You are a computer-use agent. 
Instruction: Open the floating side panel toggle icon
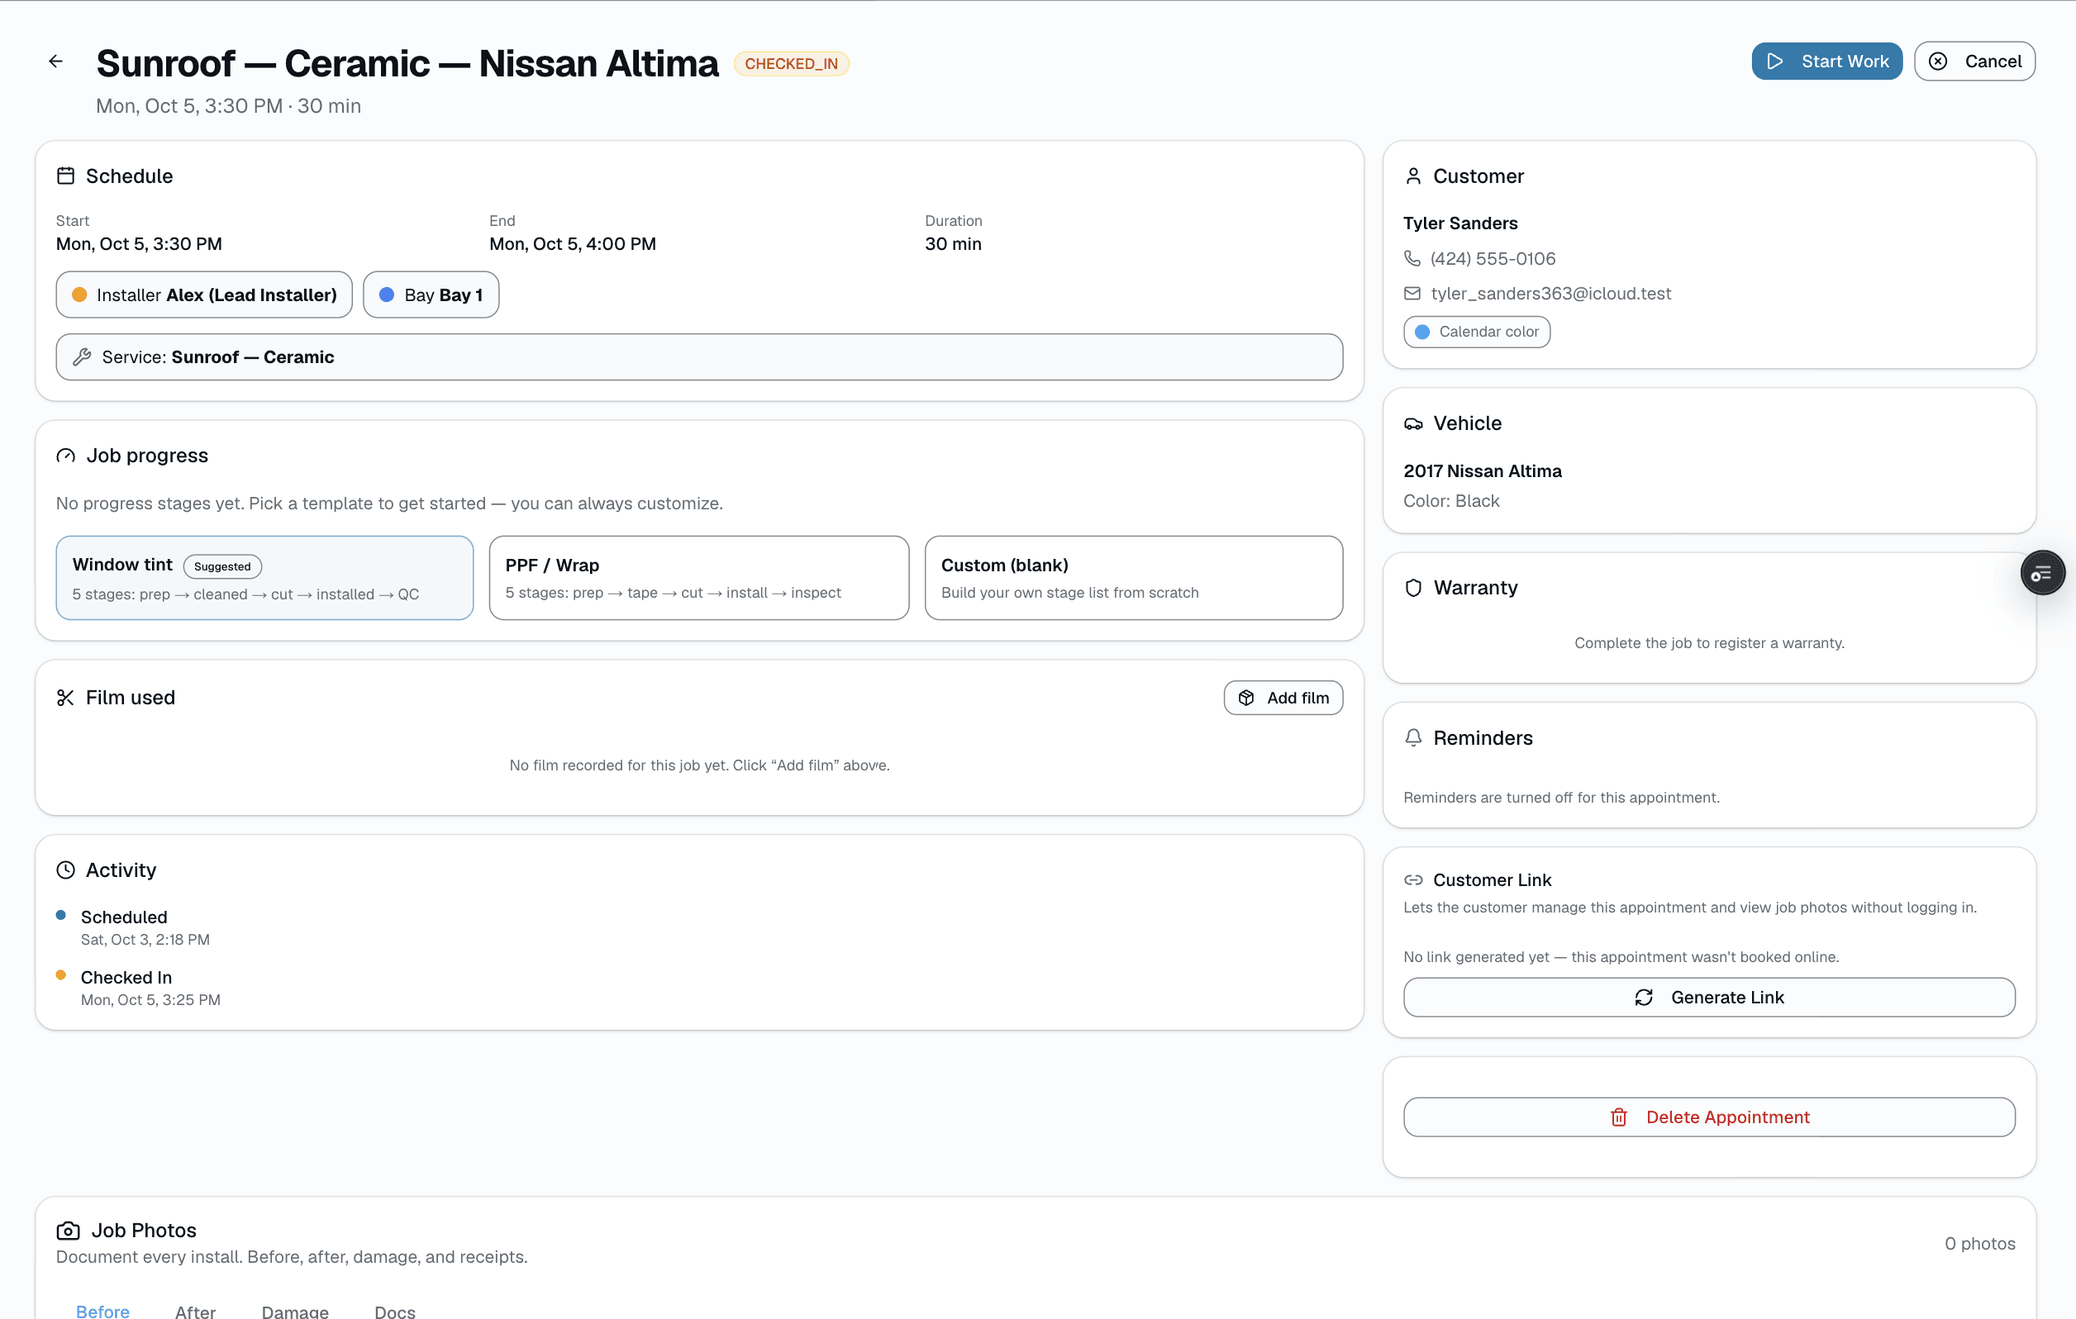point(2042,573)
